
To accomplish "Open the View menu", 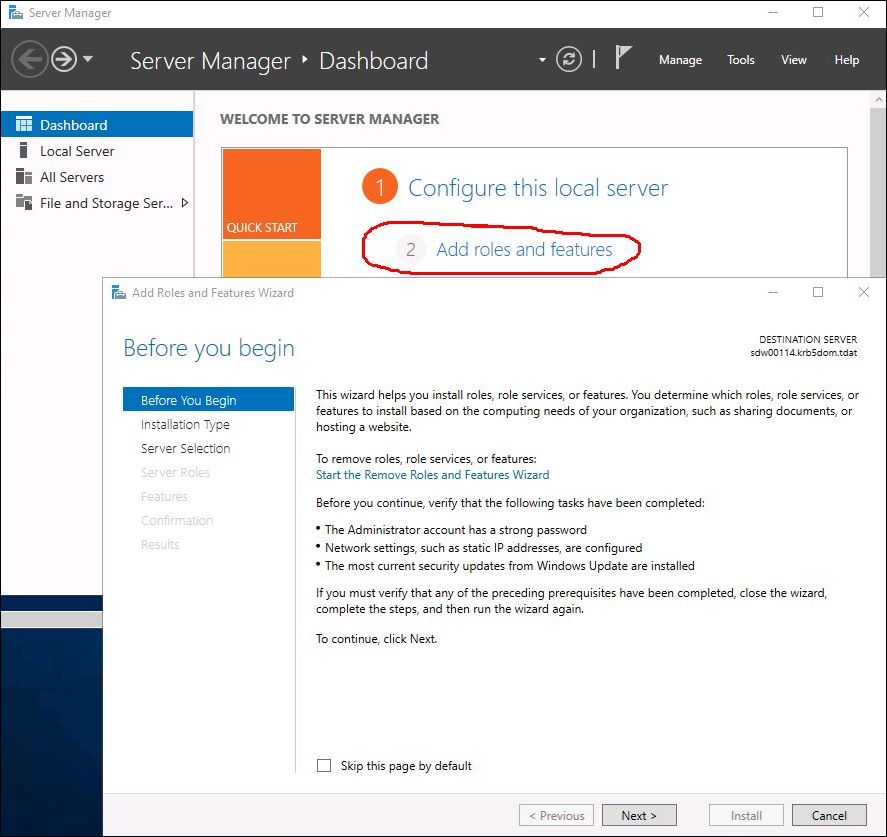I will pyautogui.click(x=794, y=60).
